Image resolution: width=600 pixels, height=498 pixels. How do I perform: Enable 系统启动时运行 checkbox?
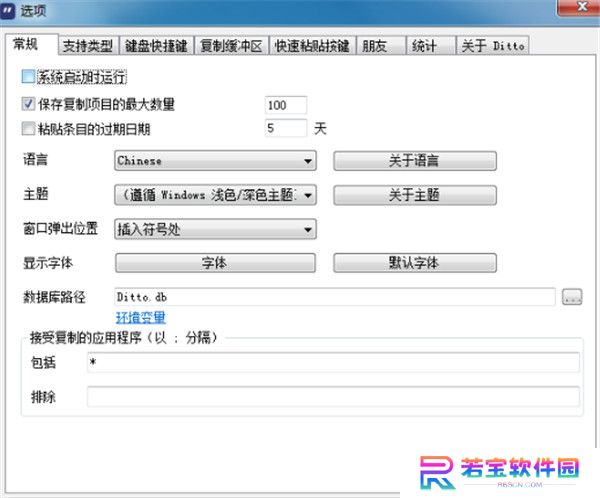pos(28,77)
